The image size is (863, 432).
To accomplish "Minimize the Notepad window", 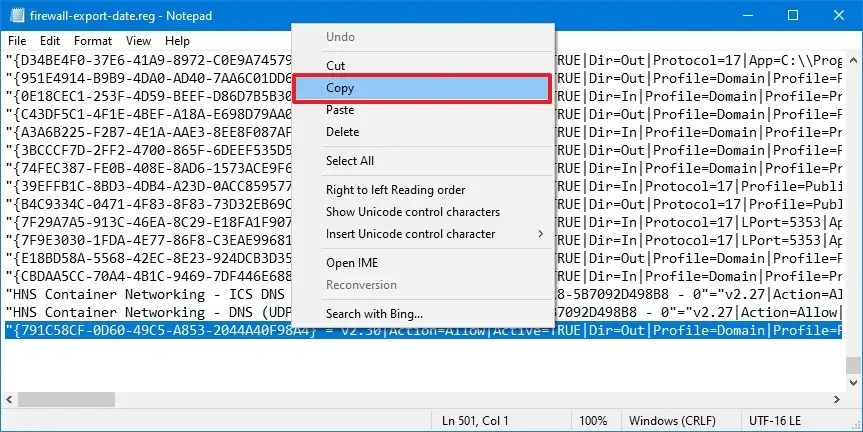I will [x=747, y=15].
